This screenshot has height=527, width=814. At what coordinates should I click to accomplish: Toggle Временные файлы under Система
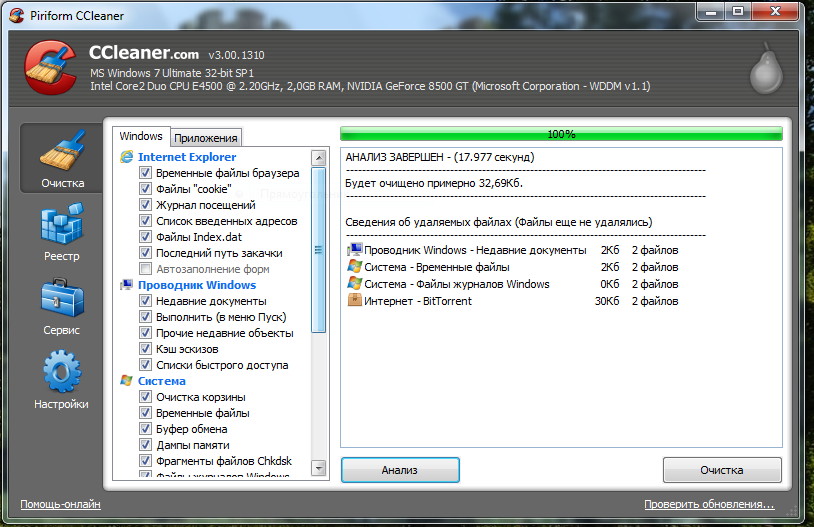pos(145,413)
